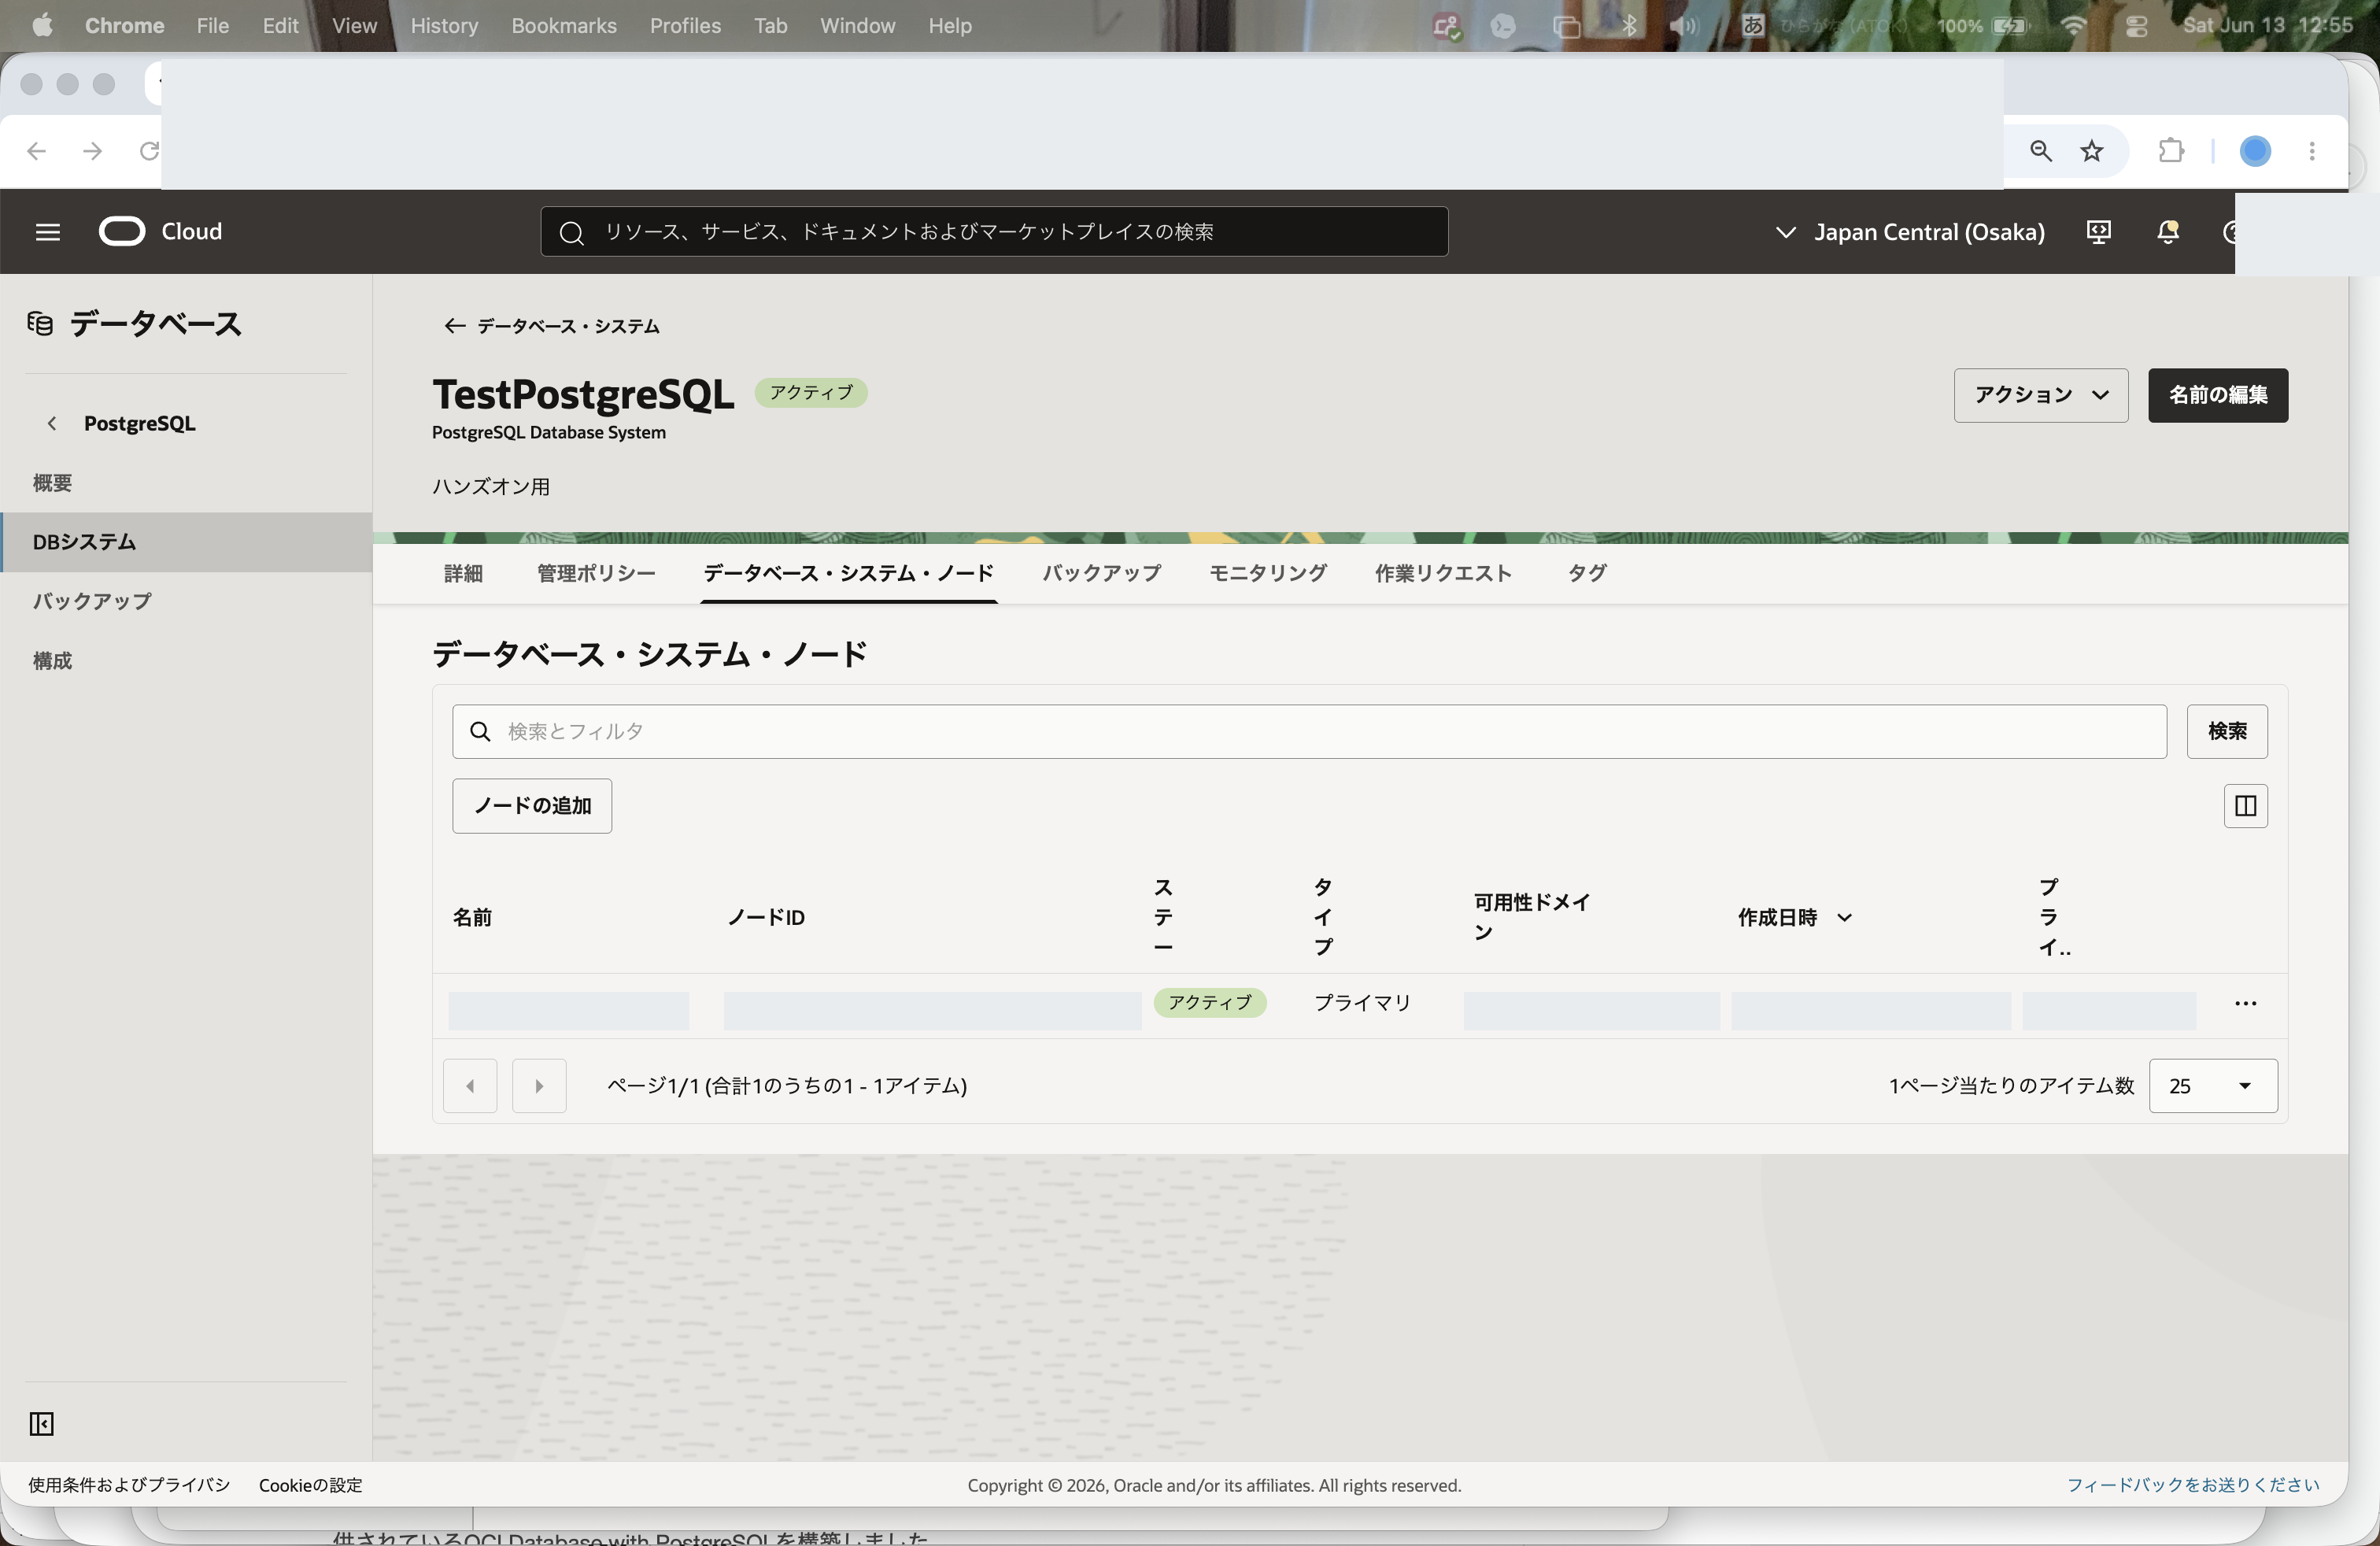Go back from PostgreSQL sidebar chevron
Screen dimensions: 2380x1546
coord(52,424)
